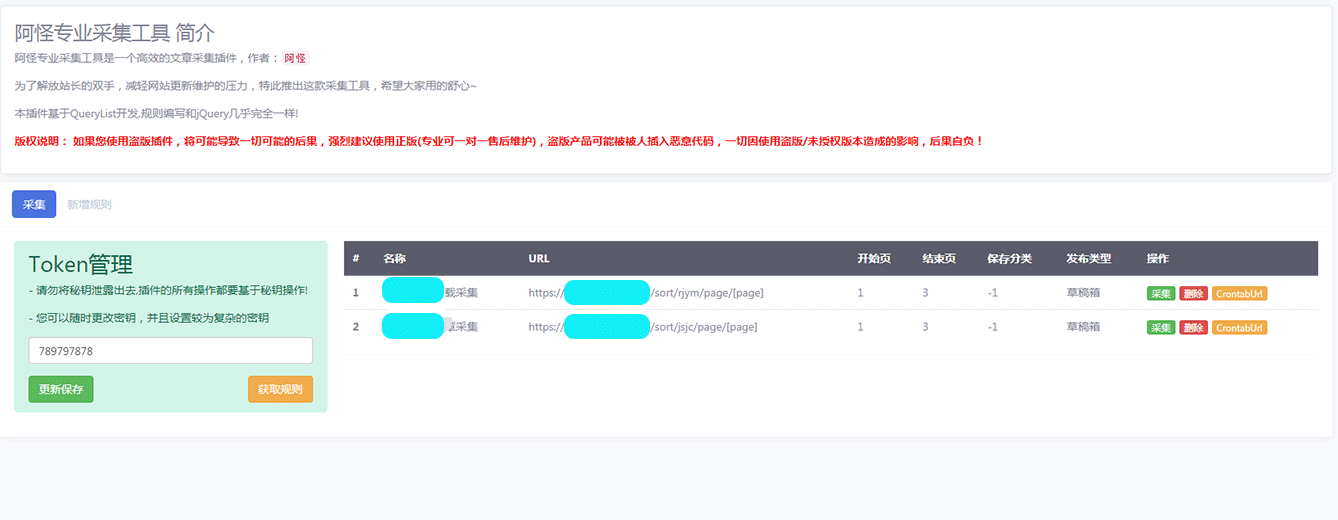Click the 开始页 column header
The image size is (1338, 520).
pyautogui.click(x=874, y=258)
